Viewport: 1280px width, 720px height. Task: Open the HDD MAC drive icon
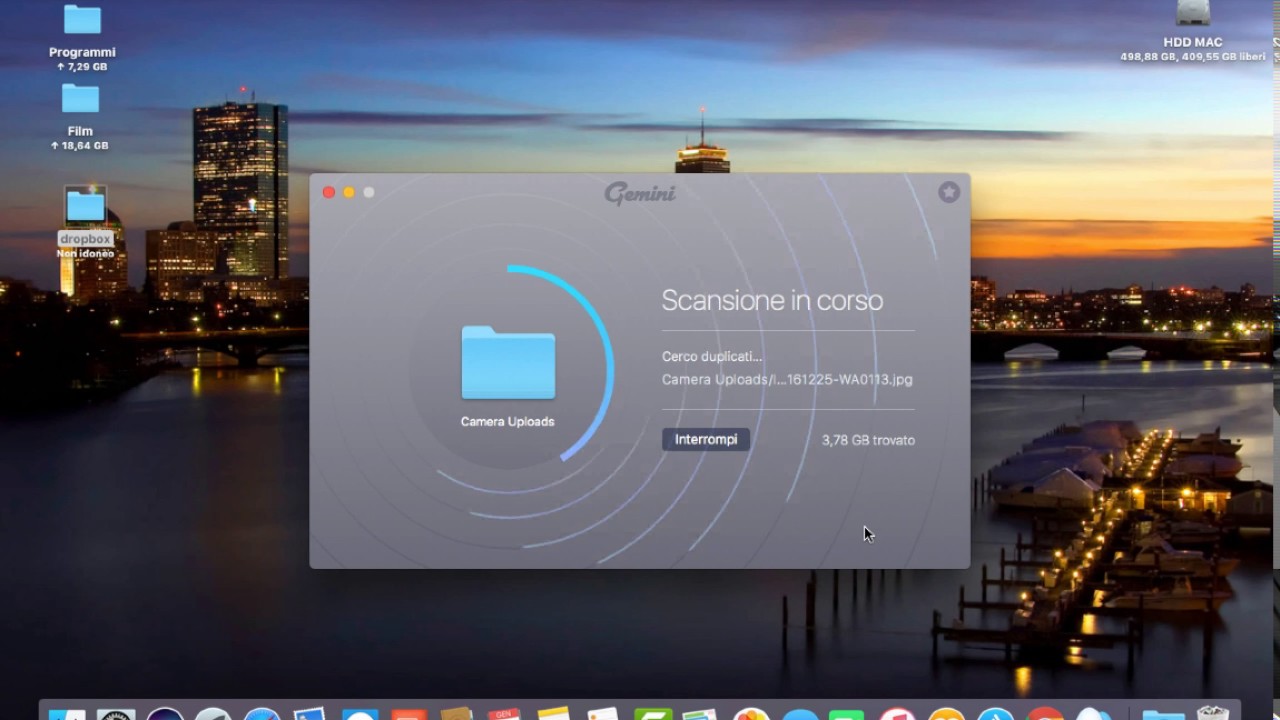[x=1193, y=13]
